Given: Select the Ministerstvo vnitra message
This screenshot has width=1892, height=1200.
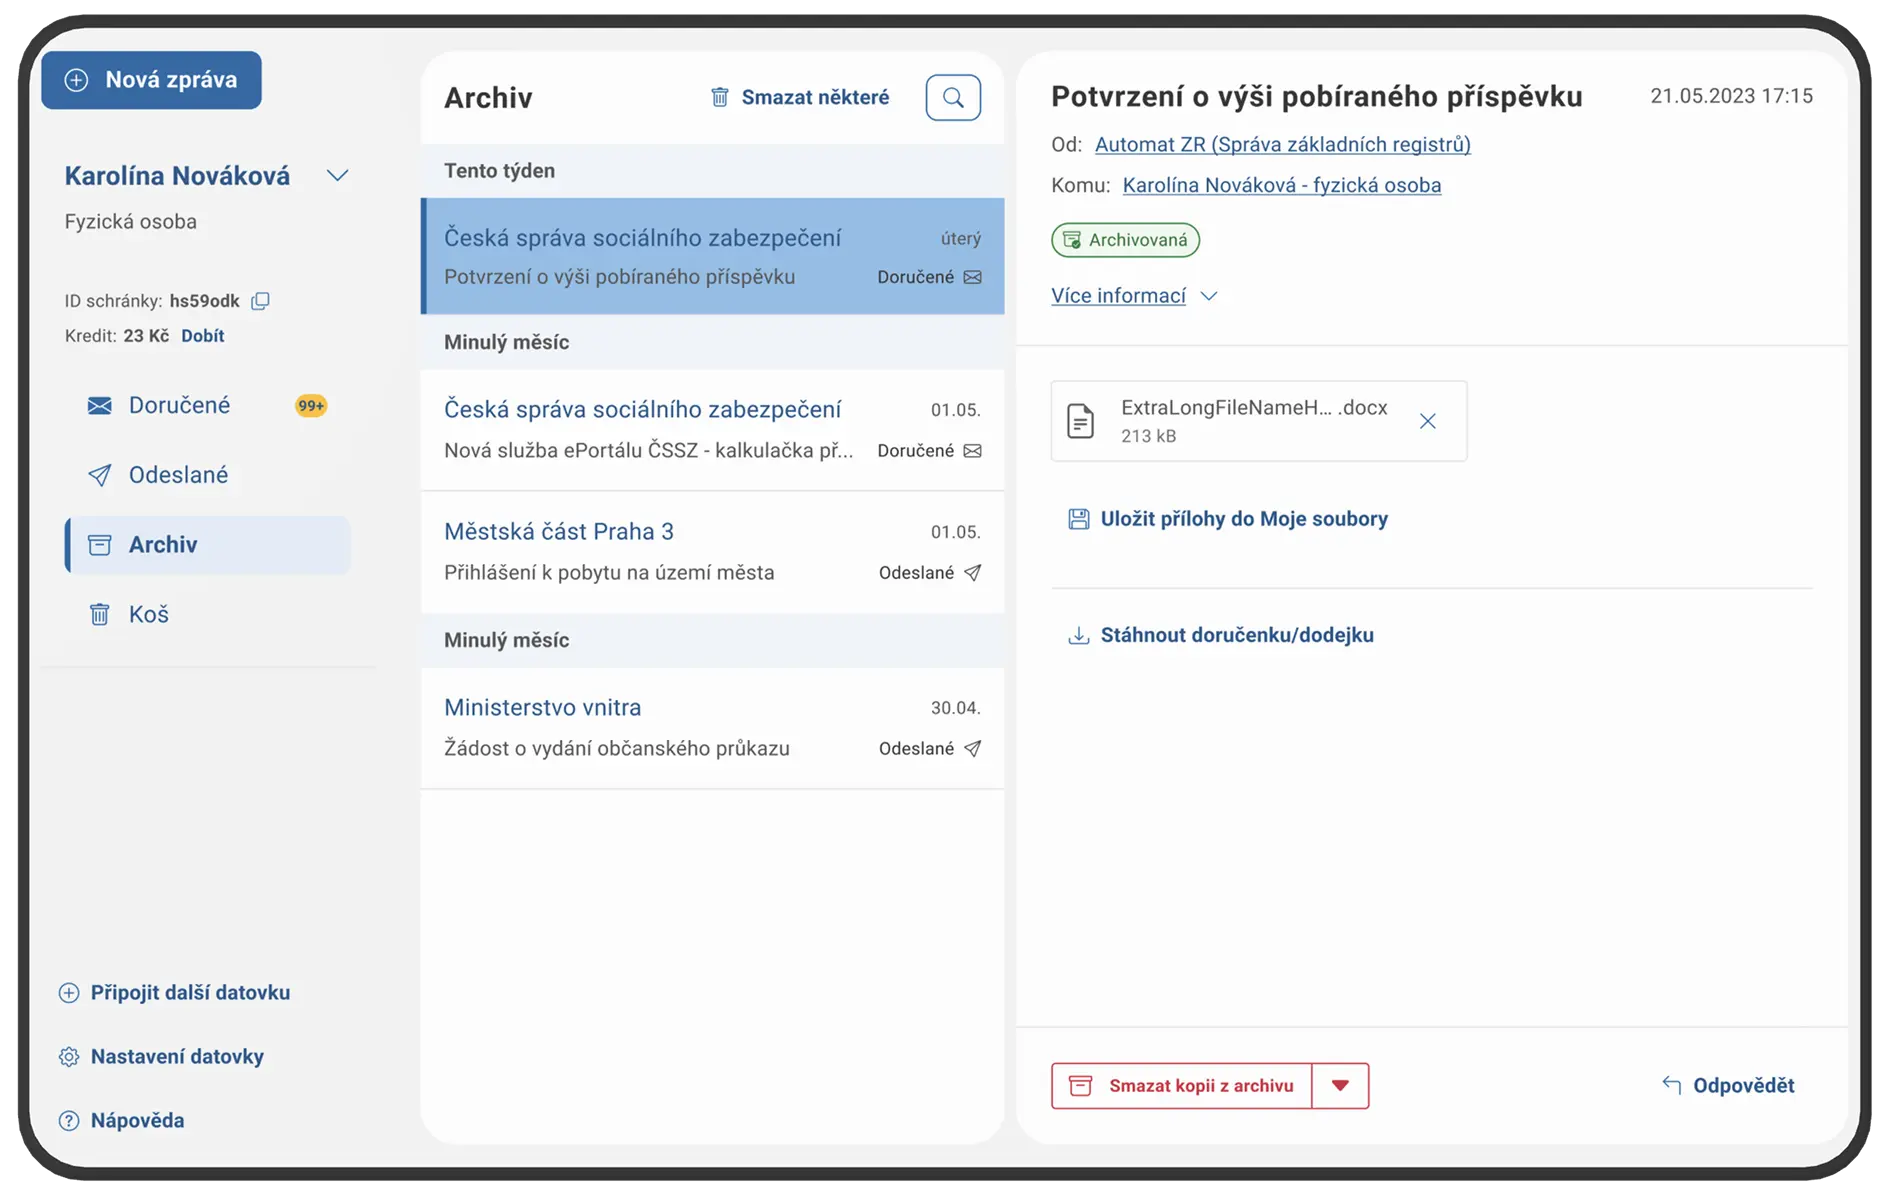Looking at the screenshot, I should click(711, 727).
